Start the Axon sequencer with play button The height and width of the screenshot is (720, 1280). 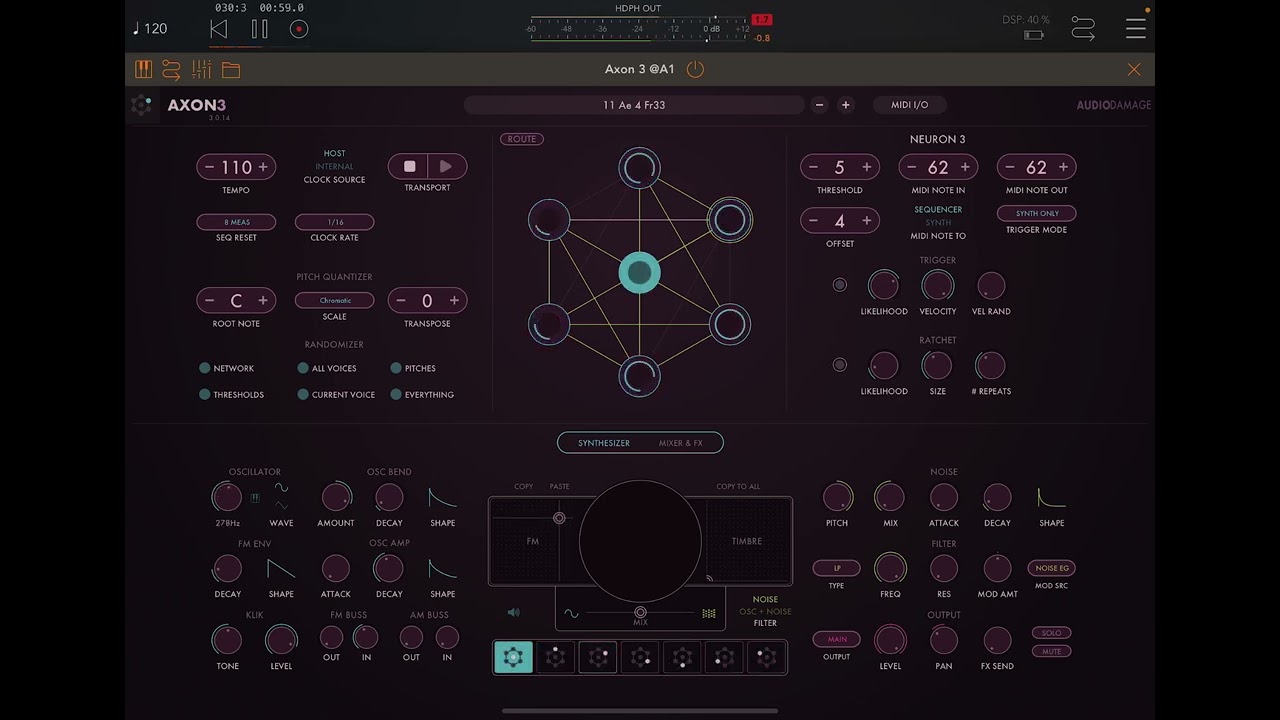(x=446, y=167)
